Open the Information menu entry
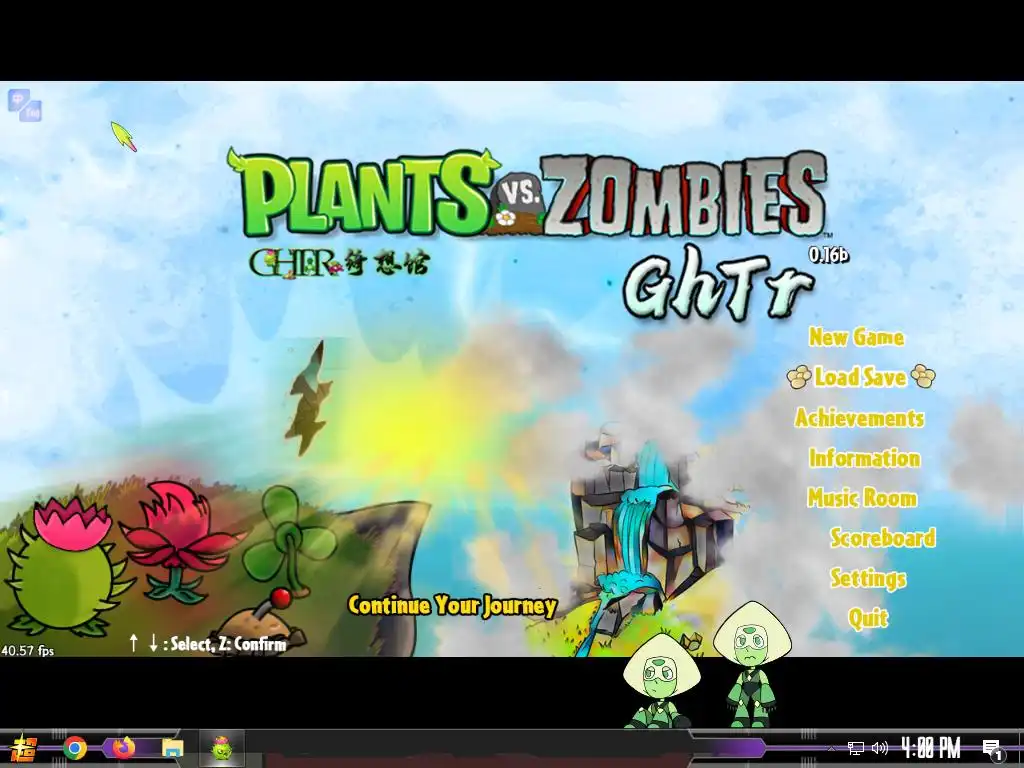The image size is (1024, 768). tap(864, 458)
